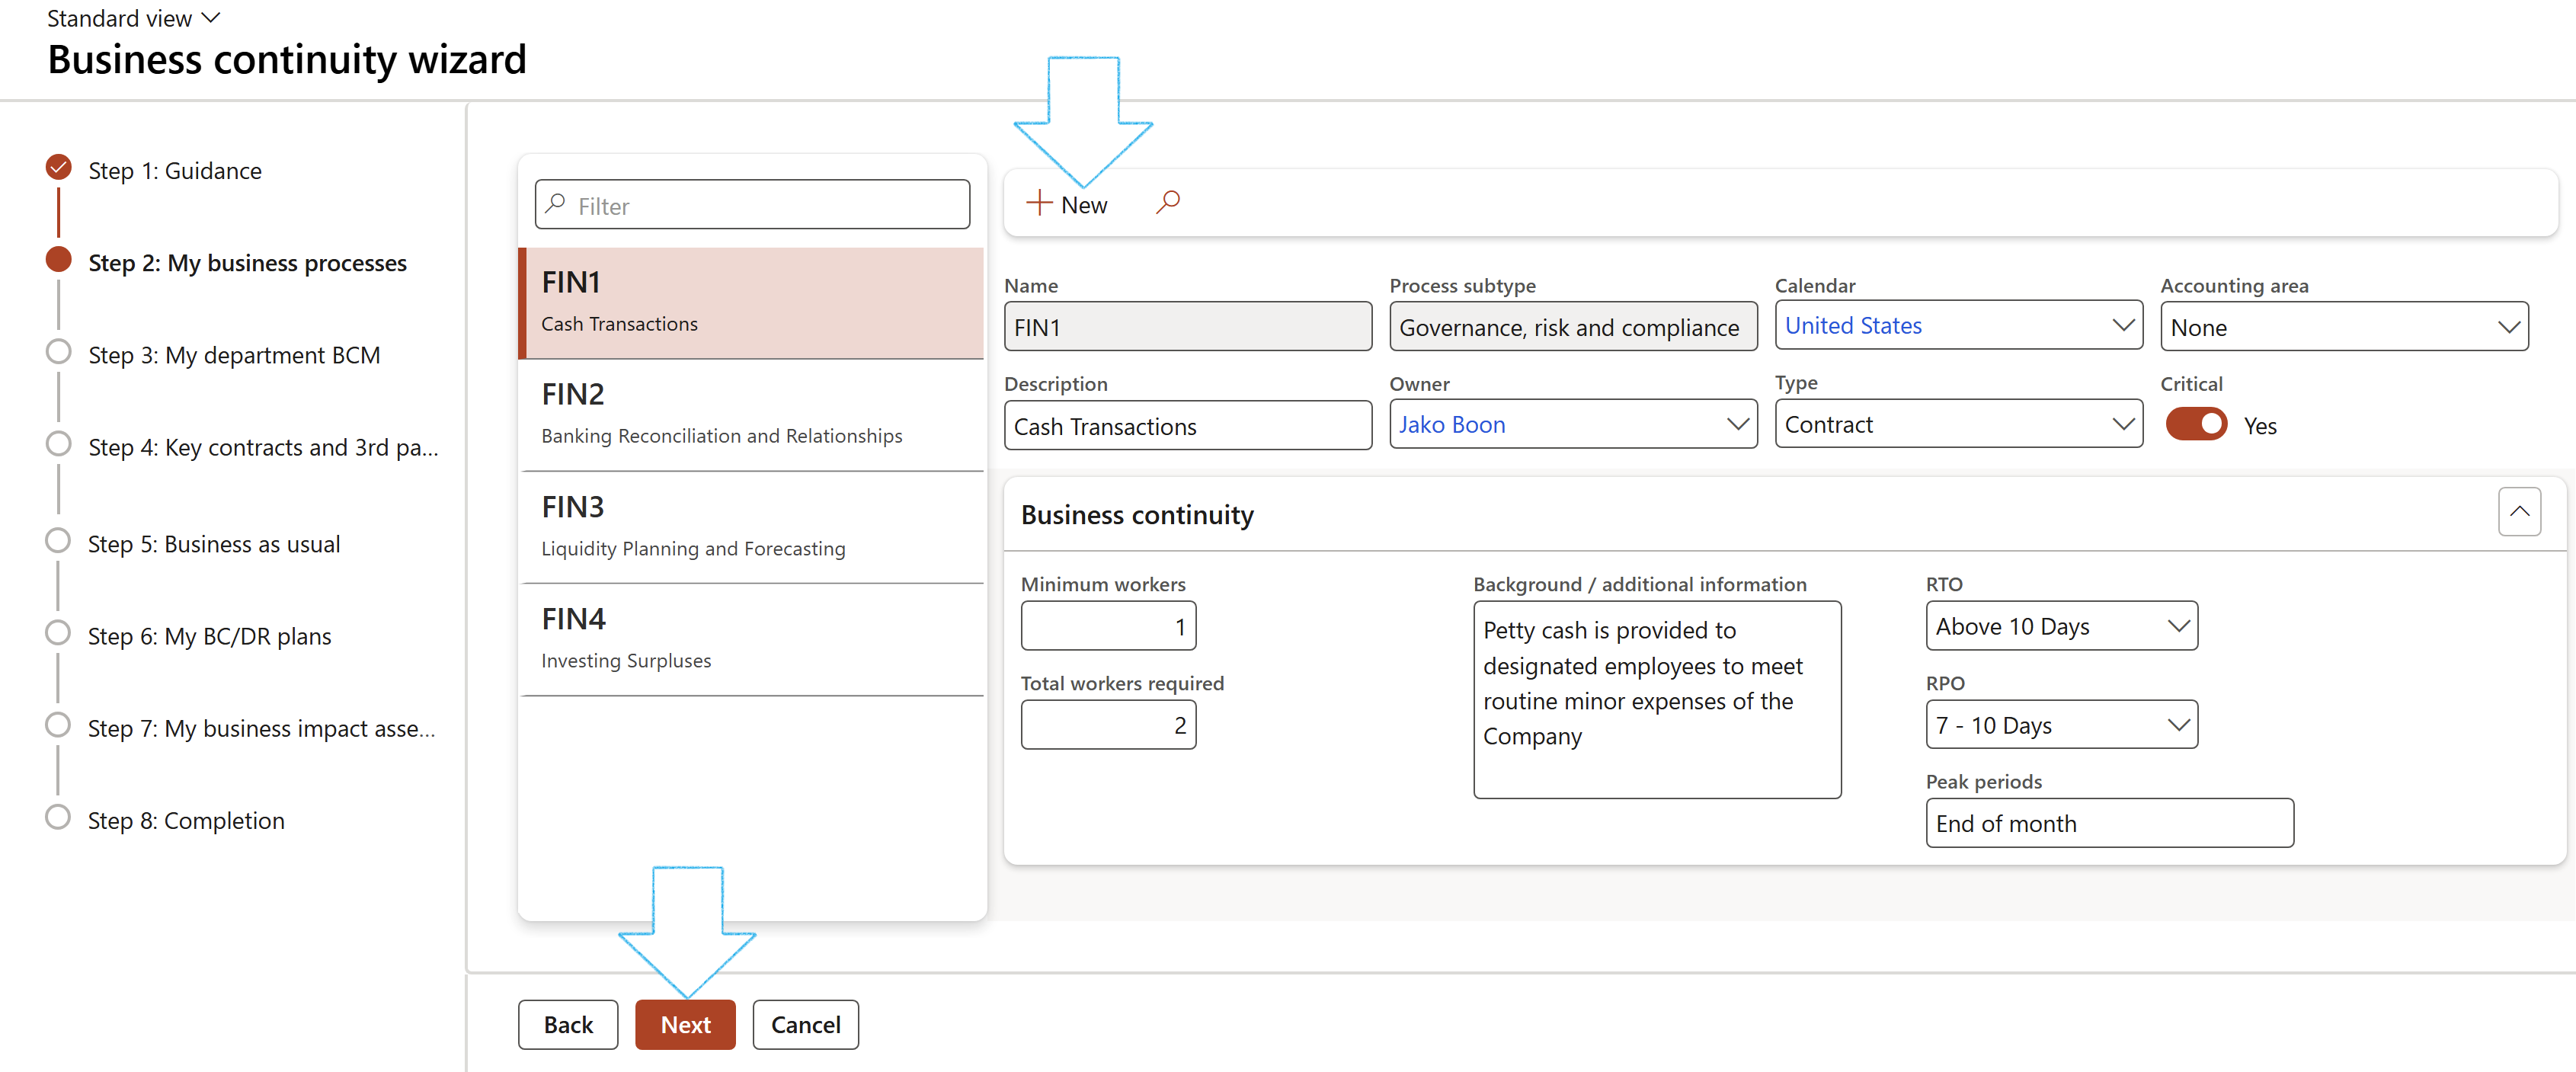
Task: Expand the Standard view chevron
Action: 211,18
